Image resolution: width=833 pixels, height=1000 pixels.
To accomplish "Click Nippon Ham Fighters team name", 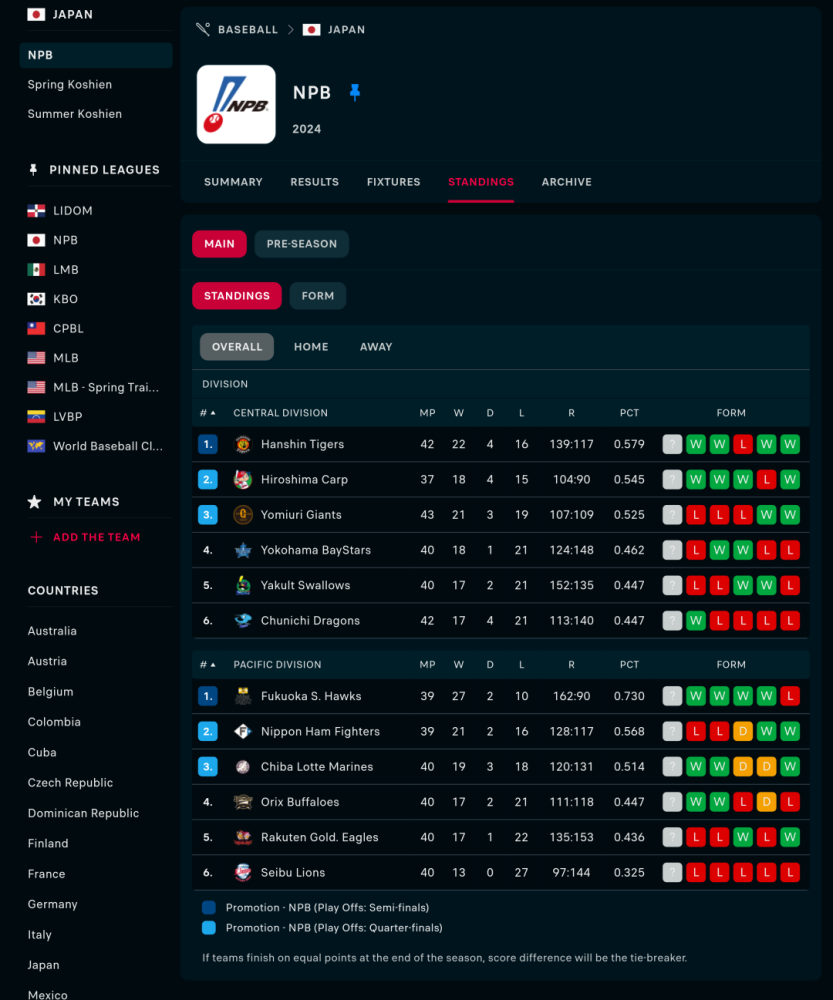I will click(320, 732).
